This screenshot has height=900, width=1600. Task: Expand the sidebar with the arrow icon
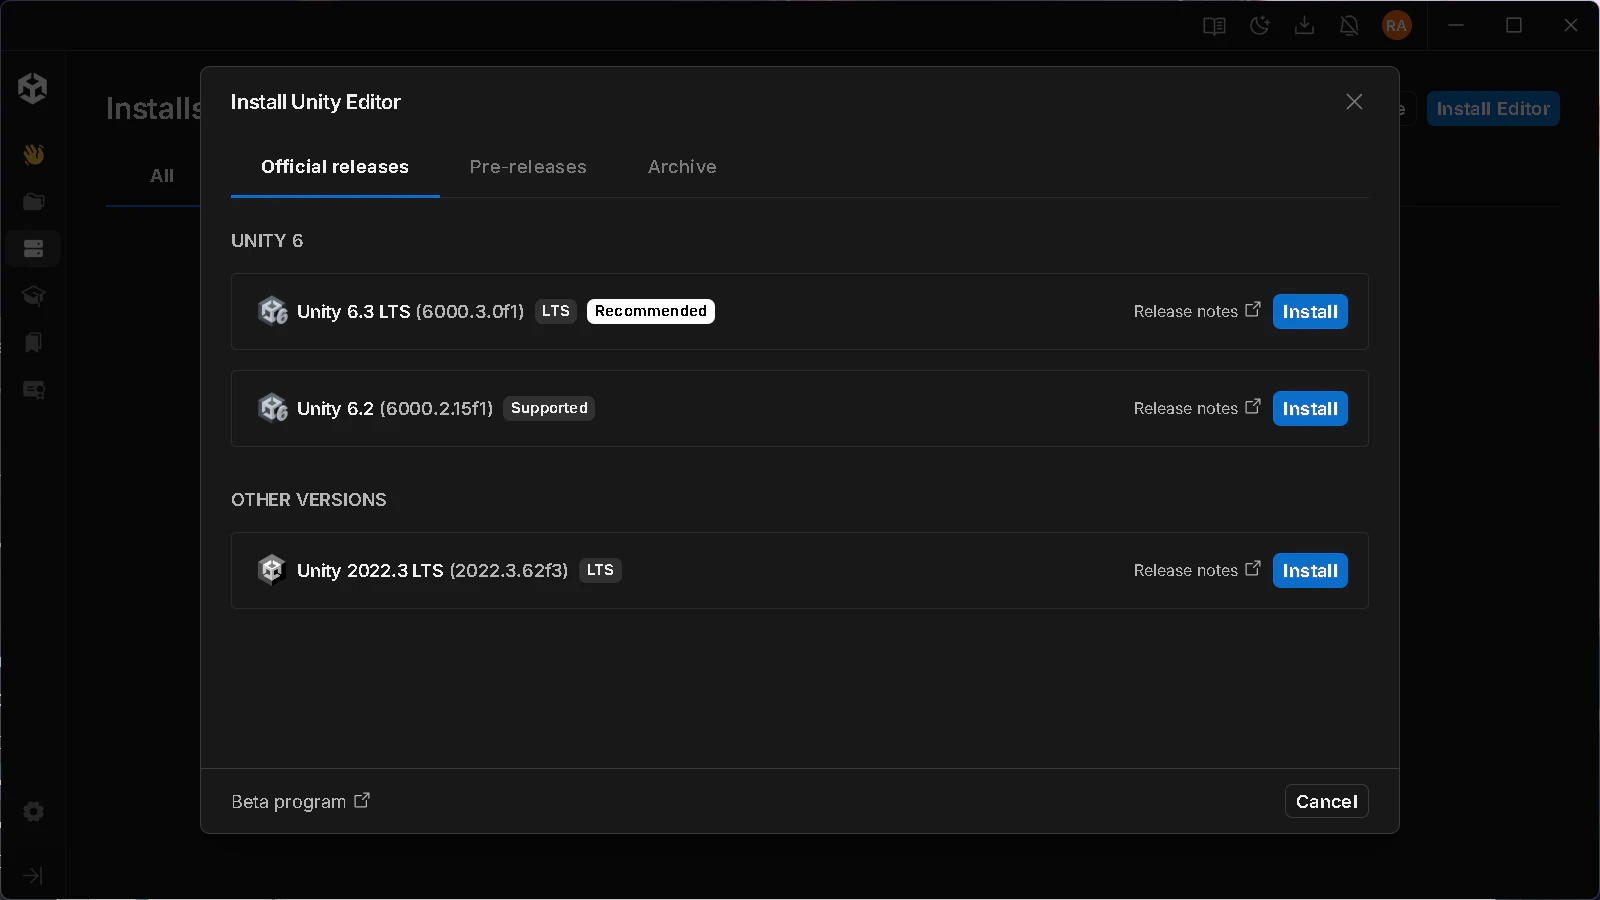33,875
